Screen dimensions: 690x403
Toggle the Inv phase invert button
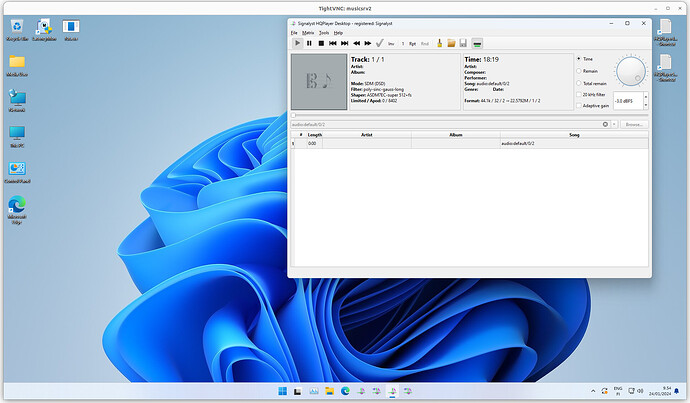tap(391, 44)
